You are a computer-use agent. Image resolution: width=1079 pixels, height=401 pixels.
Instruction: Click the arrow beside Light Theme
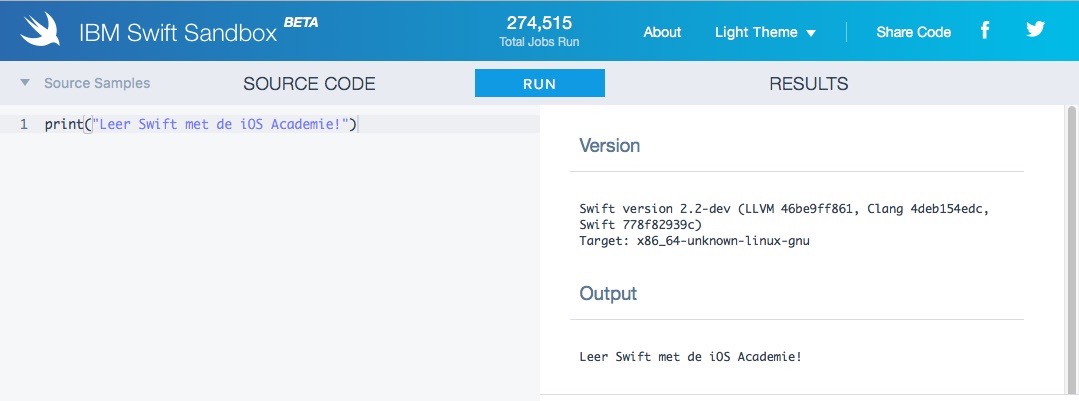coord(811,33)
